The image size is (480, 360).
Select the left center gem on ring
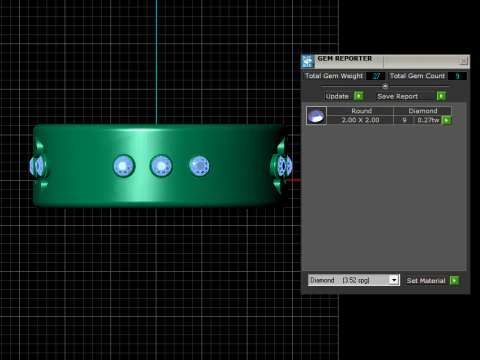124,166
